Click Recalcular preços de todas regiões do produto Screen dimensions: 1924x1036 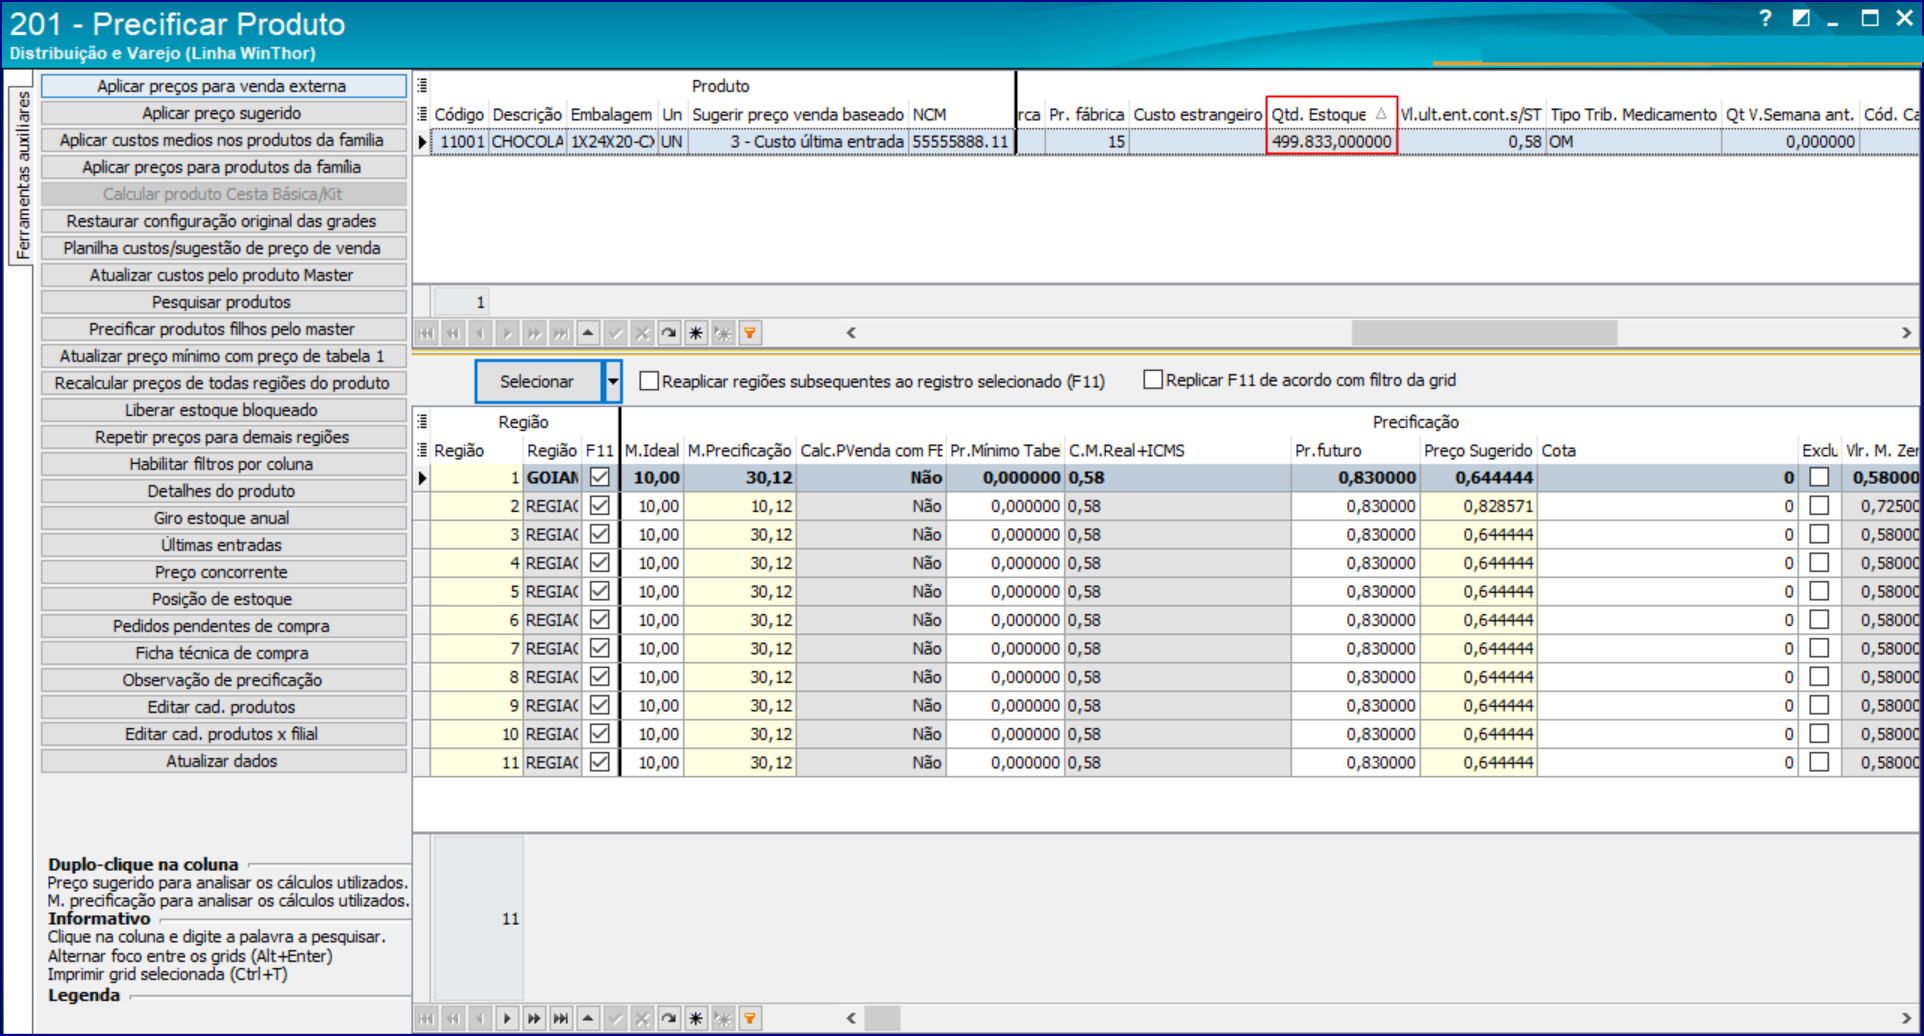pos(222,383)
